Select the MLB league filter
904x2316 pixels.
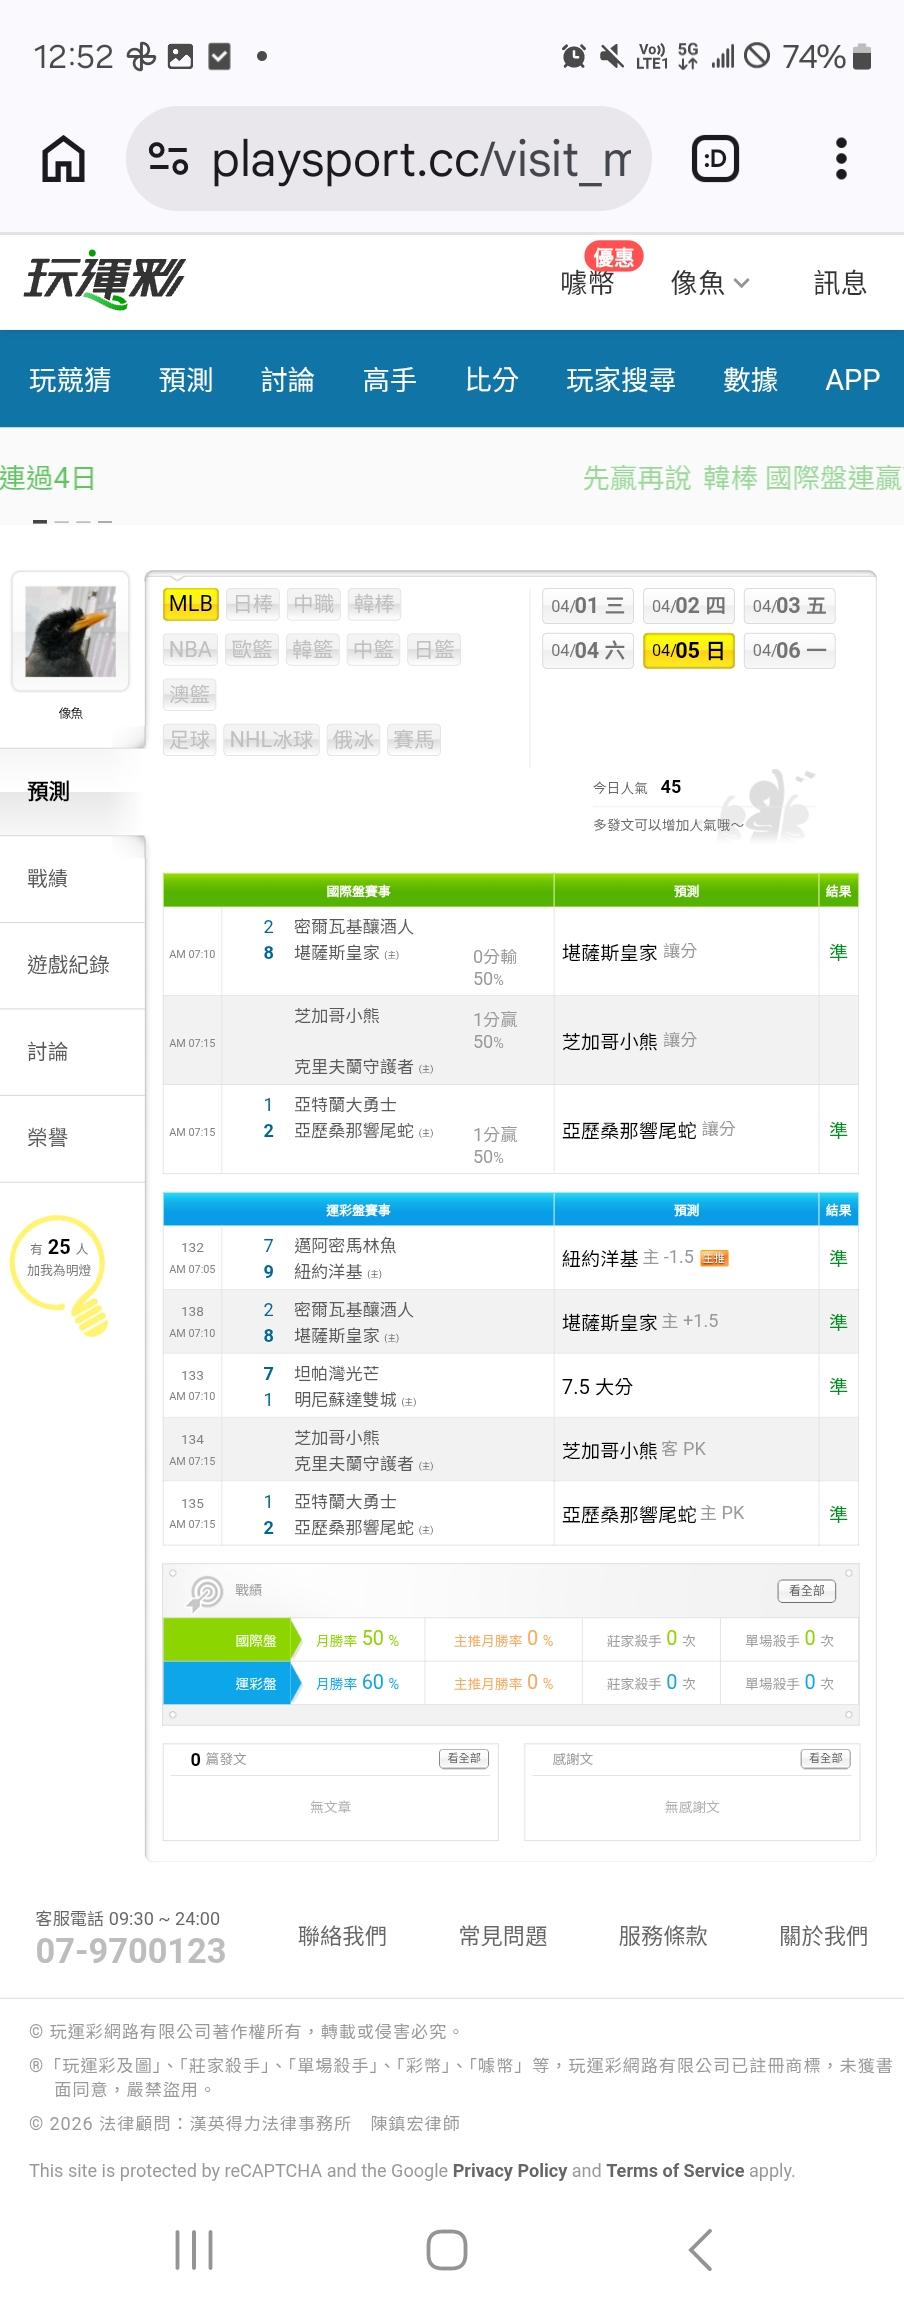point(190,604)
